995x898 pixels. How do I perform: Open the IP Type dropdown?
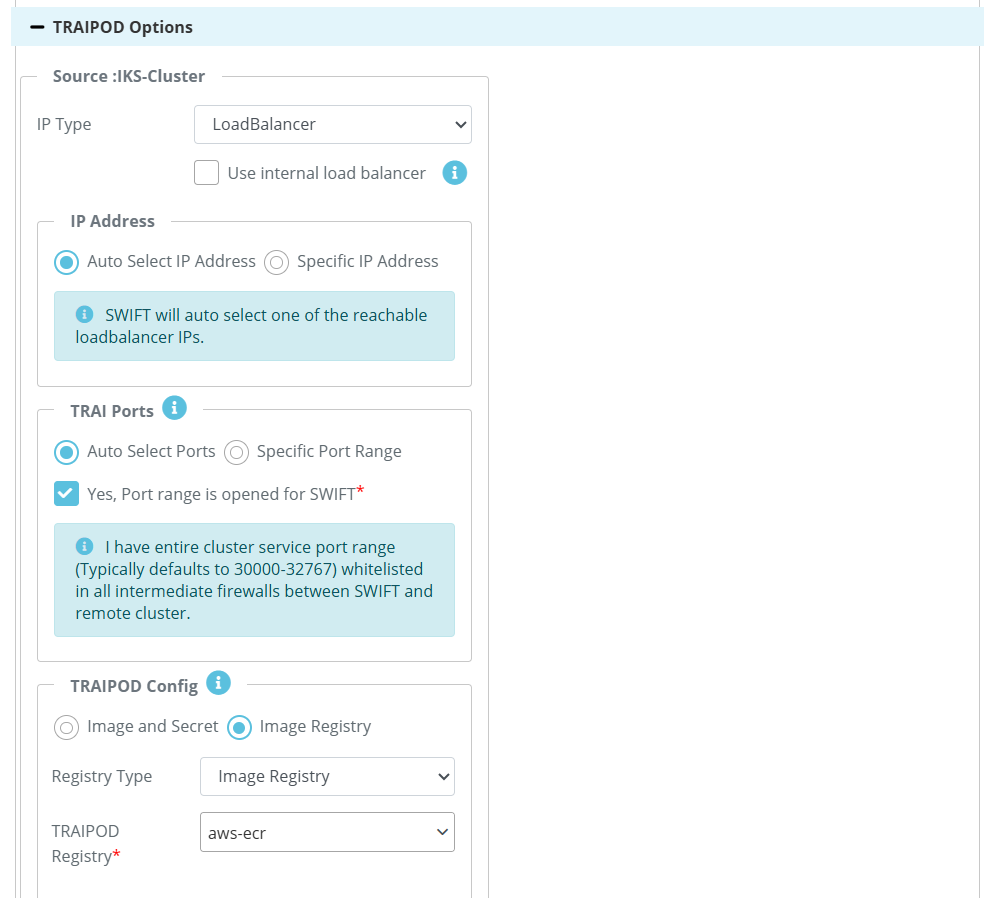pyautogui.click(x=333, y=124)
